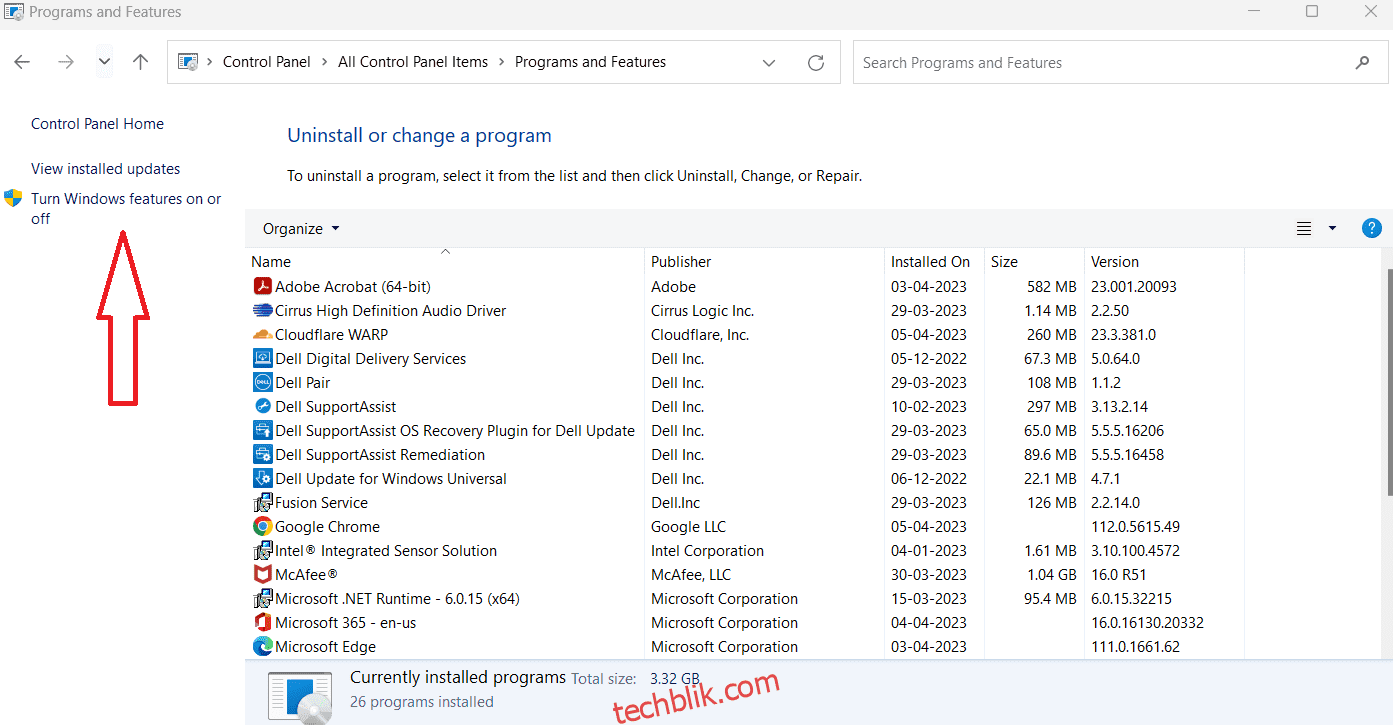Viewport: 1393px width, 725px height.
Task: Click the Control Panel icon in address bar
Action: (187, 62)
